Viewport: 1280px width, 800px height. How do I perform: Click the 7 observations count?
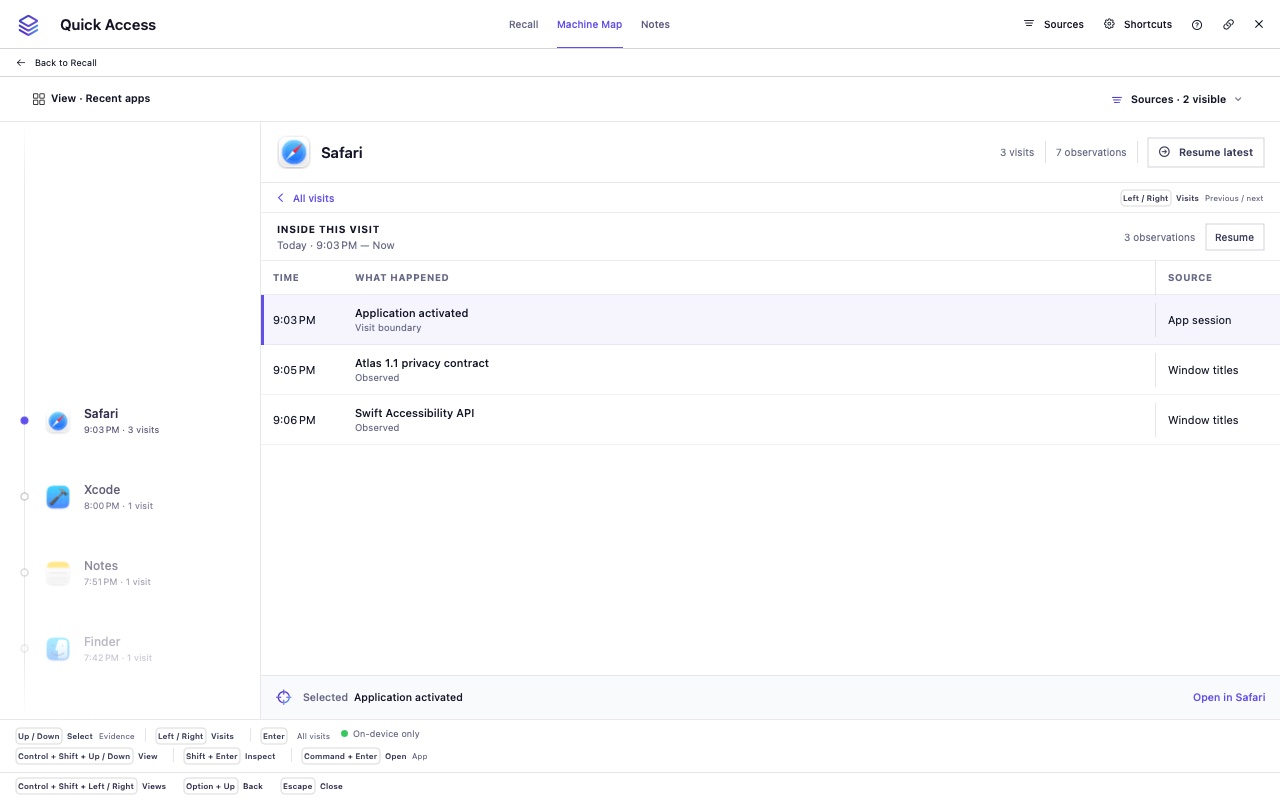tap(1091, 153)
